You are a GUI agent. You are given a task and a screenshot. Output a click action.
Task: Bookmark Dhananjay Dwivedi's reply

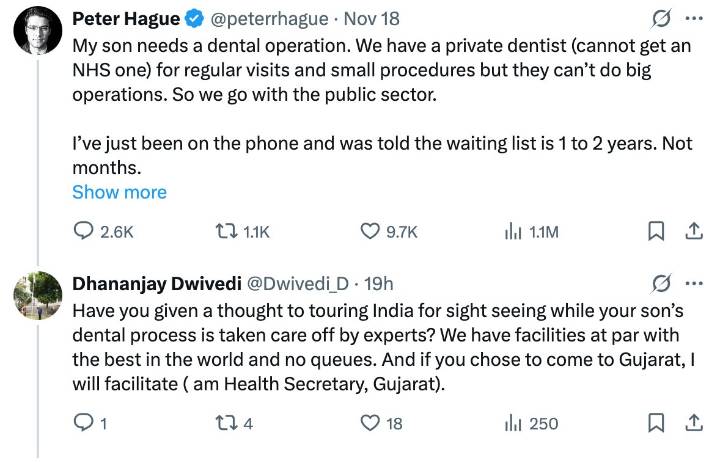point(656,423)
